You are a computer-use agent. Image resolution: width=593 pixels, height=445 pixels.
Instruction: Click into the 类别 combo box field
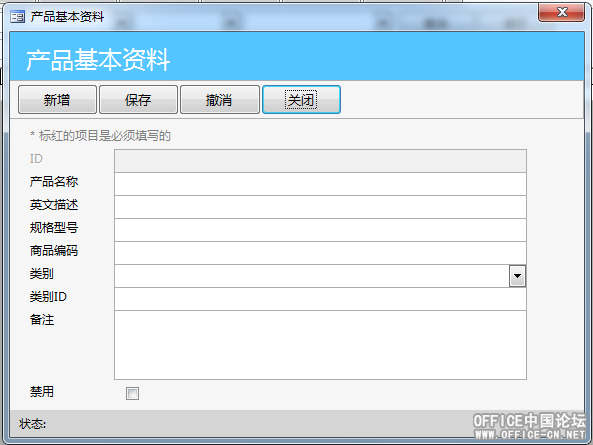(312, 276)
